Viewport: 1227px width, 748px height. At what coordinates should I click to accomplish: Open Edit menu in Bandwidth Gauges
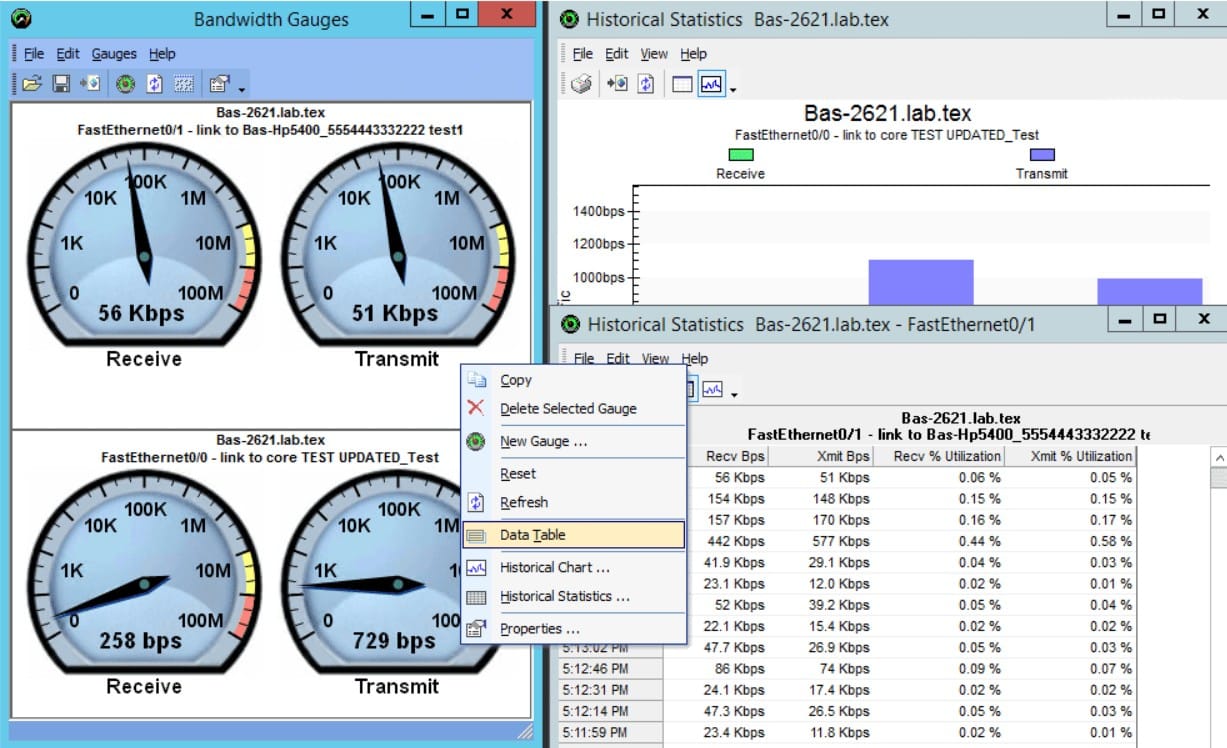click(x=68, y=54)
